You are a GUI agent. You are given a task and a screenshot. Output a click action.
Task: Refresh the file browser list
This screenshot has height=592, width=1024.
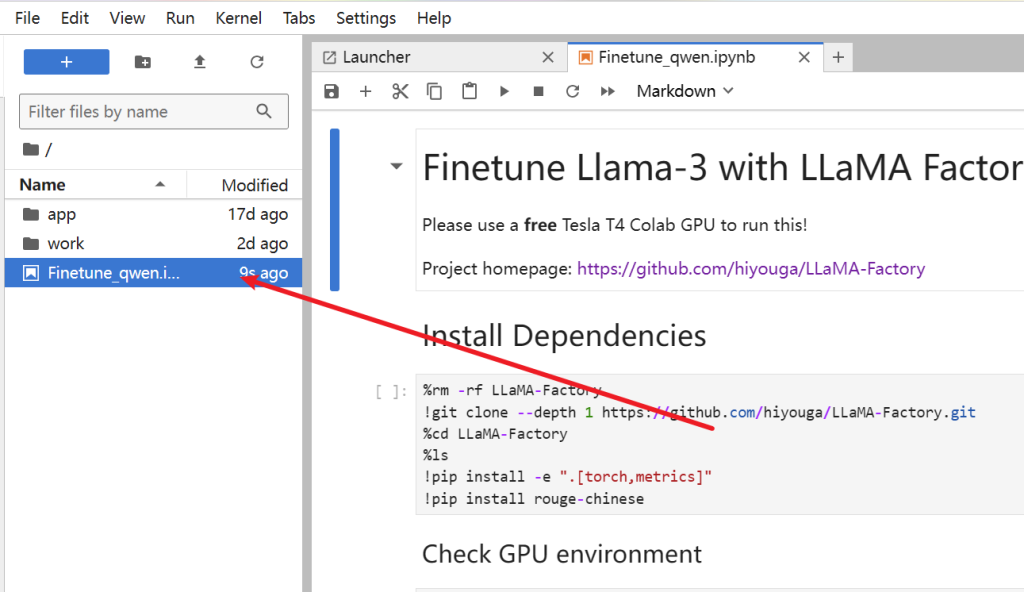point(257,62)
